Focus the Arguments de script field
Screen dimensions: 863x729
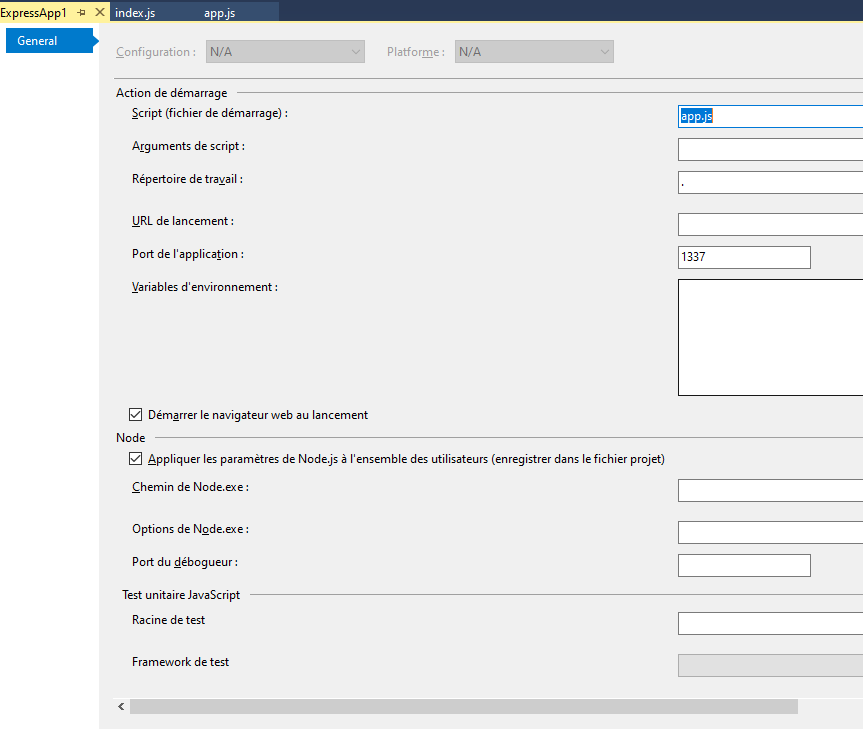(x=770, y=150)
